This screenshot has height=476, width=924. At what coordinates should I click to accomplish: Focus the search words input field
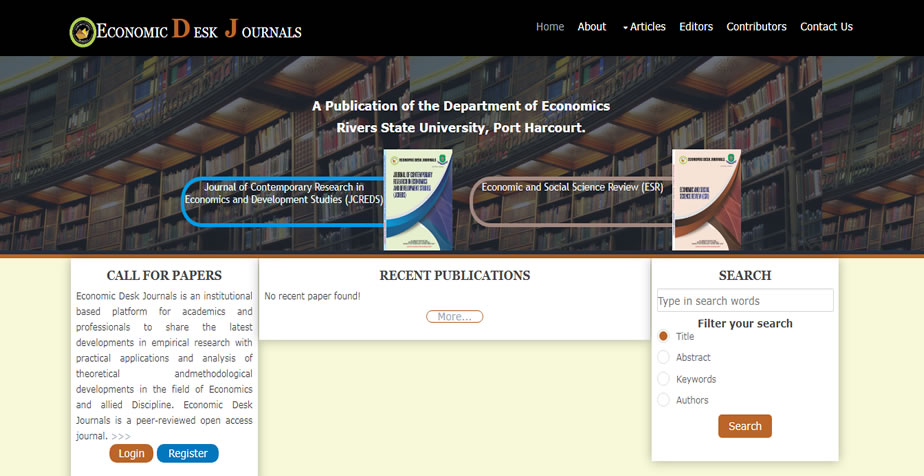pos(745,301)
